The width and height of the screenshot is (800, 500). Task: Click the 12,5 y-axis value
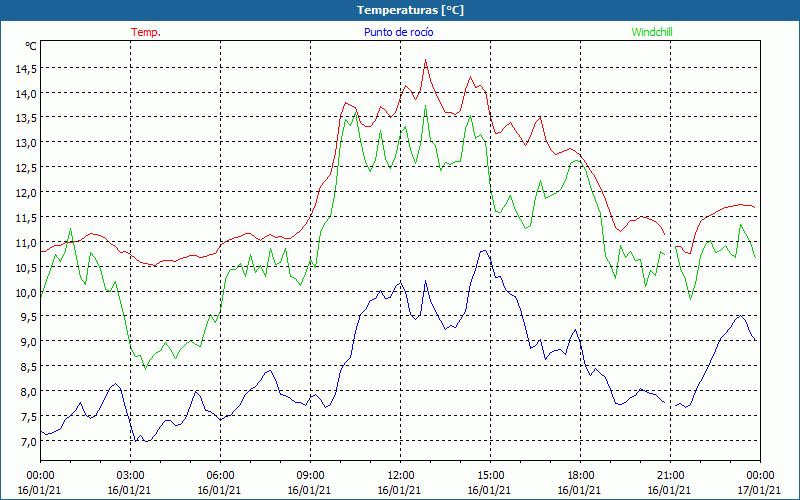[26, 168]
